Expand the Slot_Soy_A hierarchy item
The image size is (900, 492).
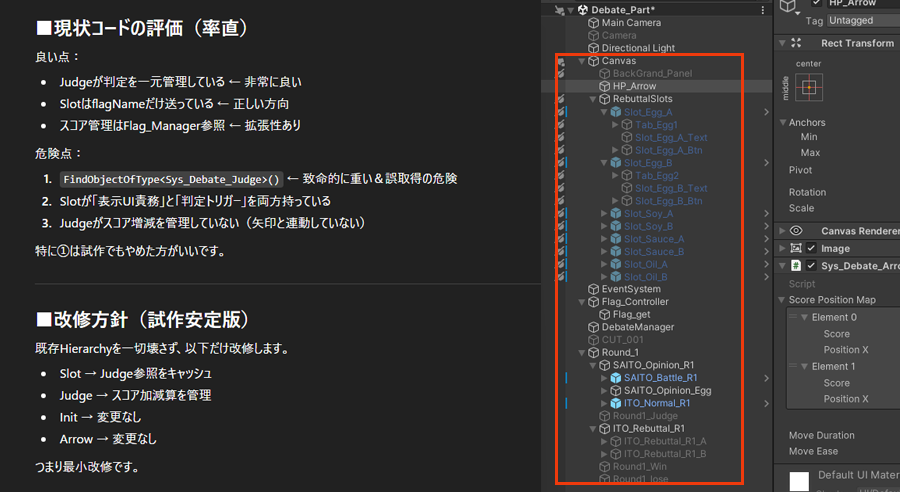[604, 214]
